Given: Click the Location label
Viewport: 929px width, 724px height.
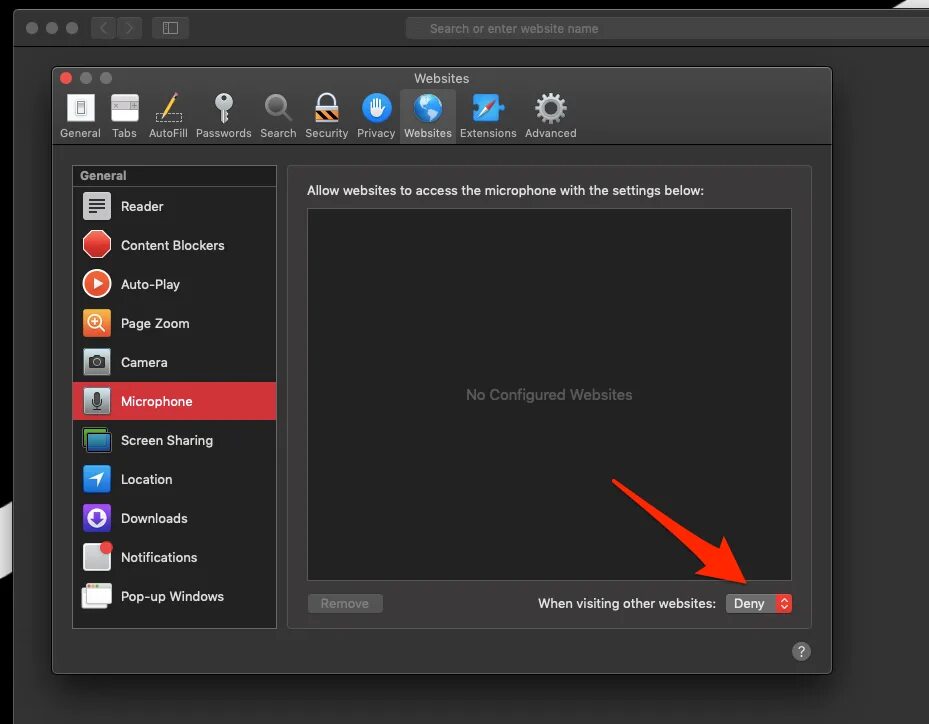Looking at the screenshot, I should [146, 479].
